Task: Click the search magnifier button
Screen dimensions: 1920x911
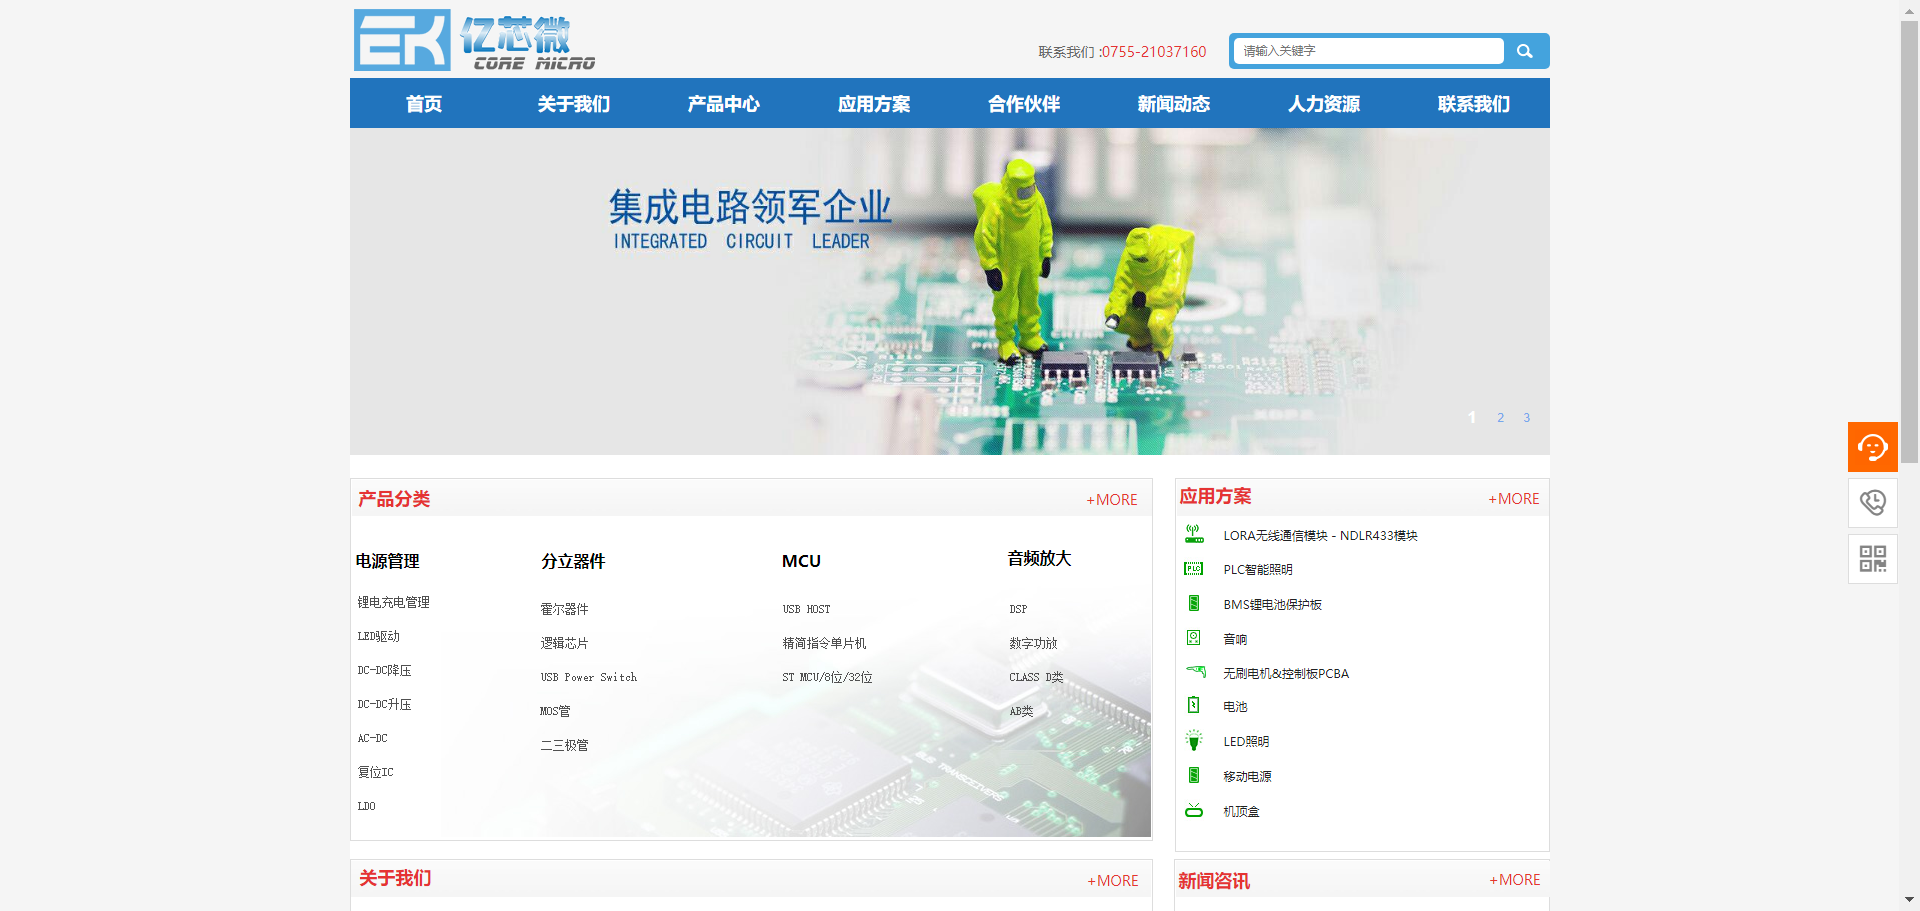Action: (1524, 50)
